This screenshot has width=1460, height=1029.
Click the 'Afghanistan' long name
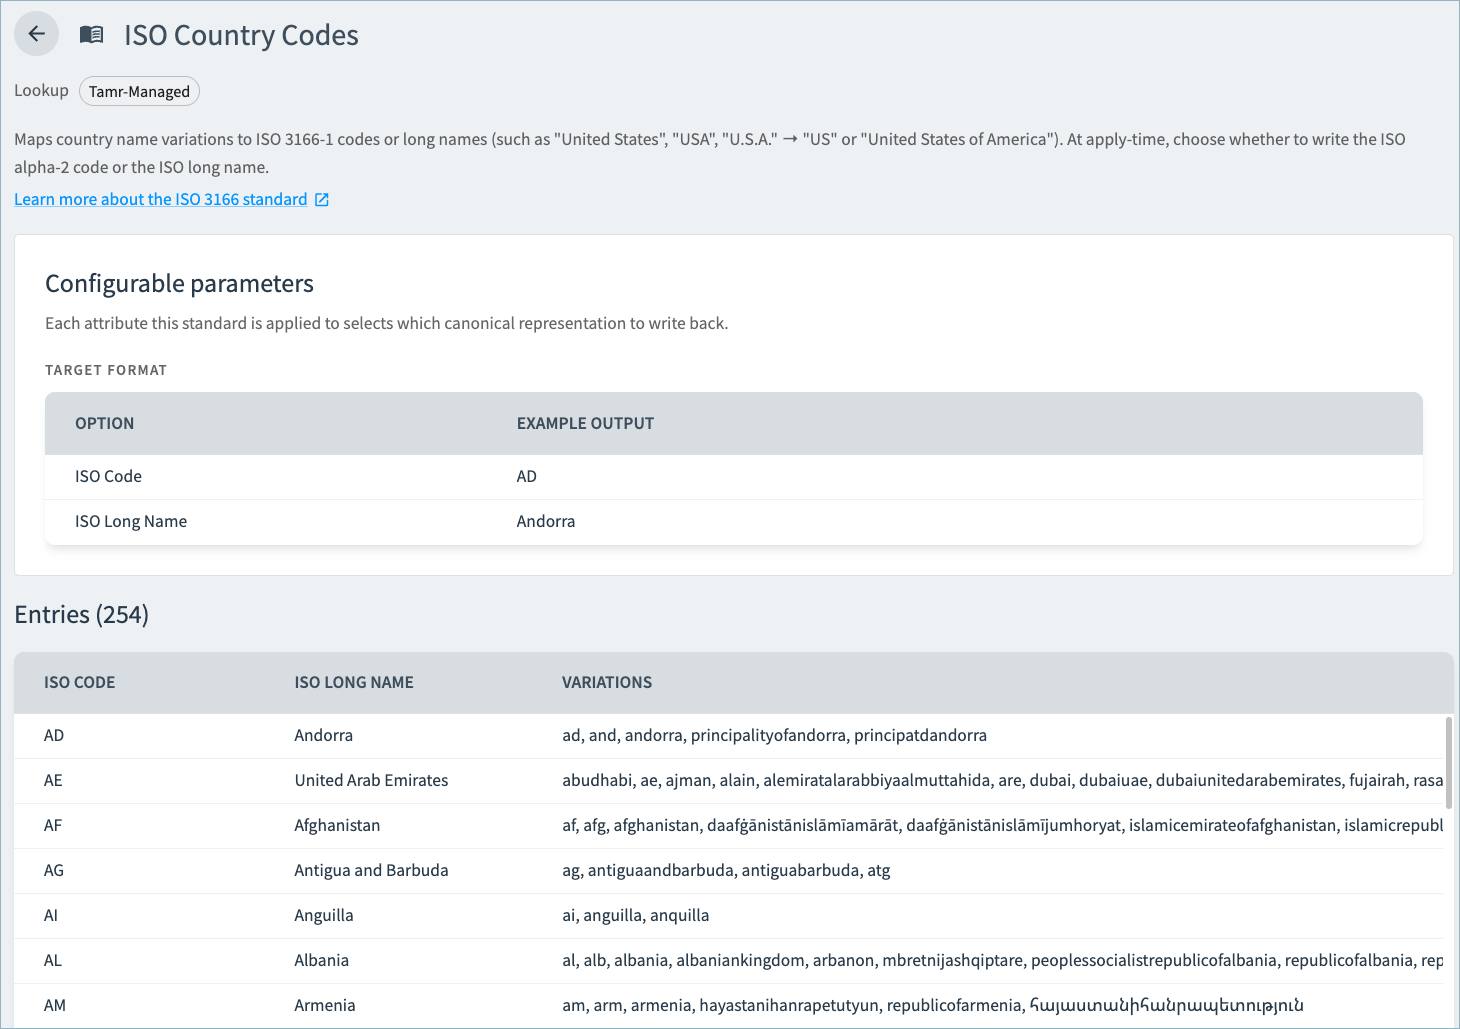337,825
